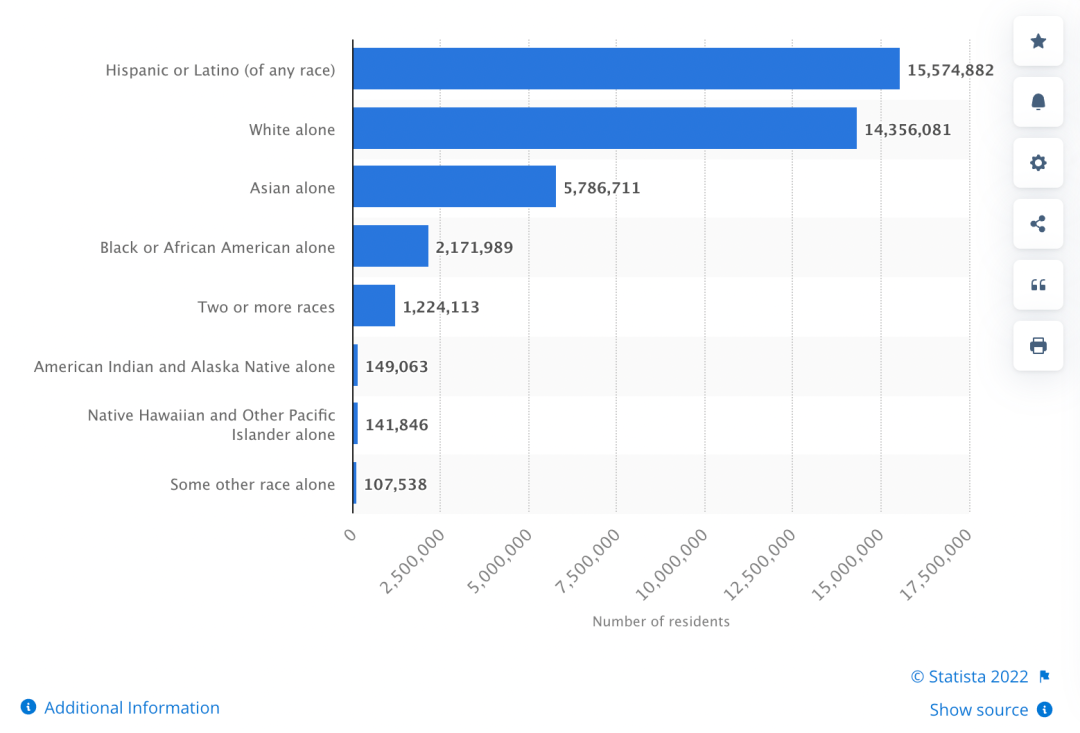Click the Asian alone bar
Screen dimensions: 1080x733
(454, 187)
